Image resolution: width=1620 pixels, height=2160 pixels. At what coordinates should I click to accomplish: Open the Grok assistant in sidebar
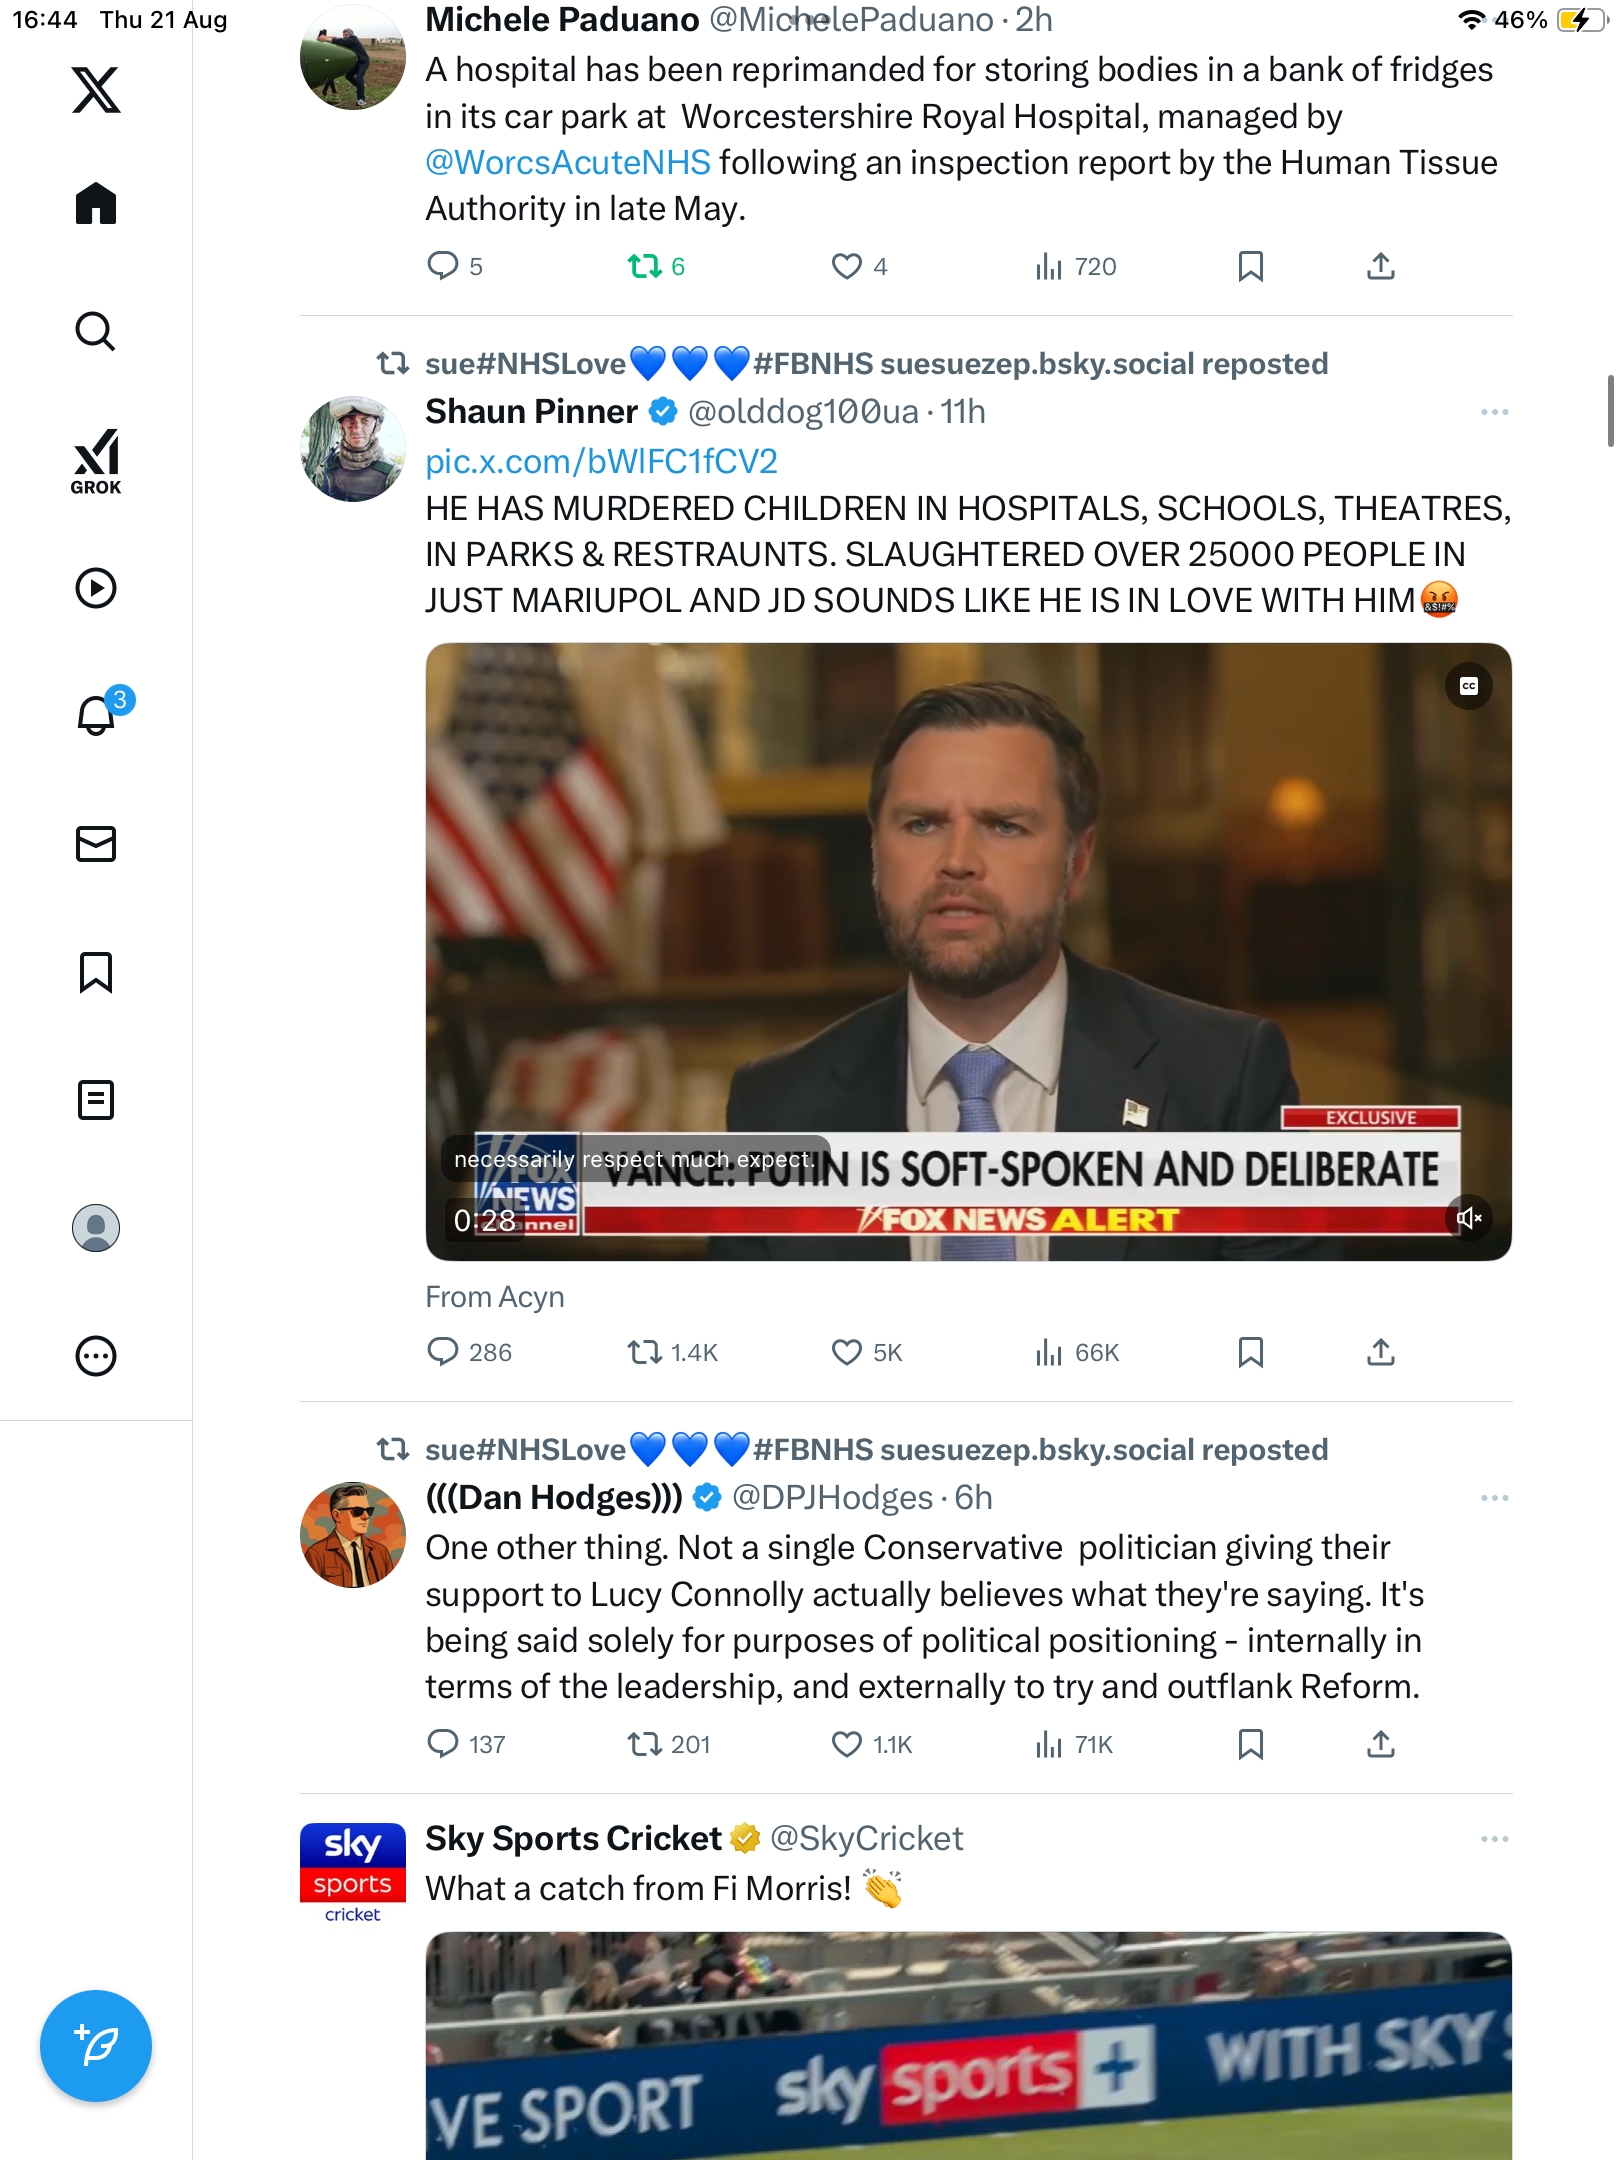[x=96, y=462]
